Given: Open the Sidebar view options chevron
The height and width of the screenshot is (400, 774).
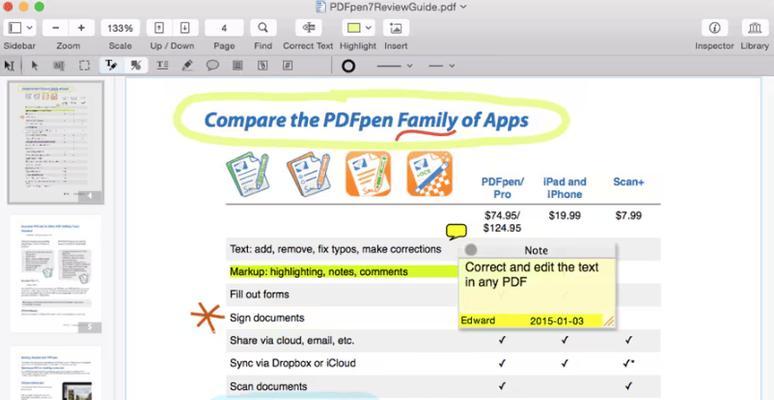Looking at the screenshot, I should point(29,28).
